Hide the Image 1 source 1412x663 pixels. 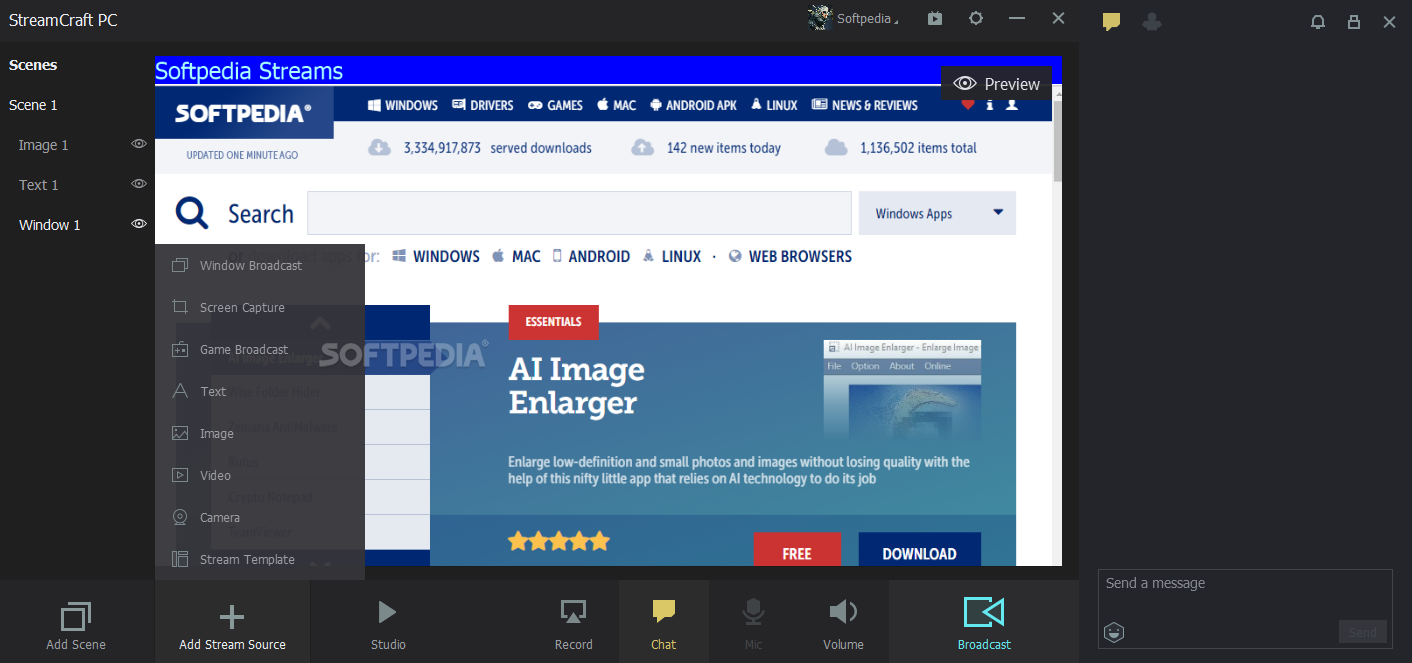pos(139,144)
